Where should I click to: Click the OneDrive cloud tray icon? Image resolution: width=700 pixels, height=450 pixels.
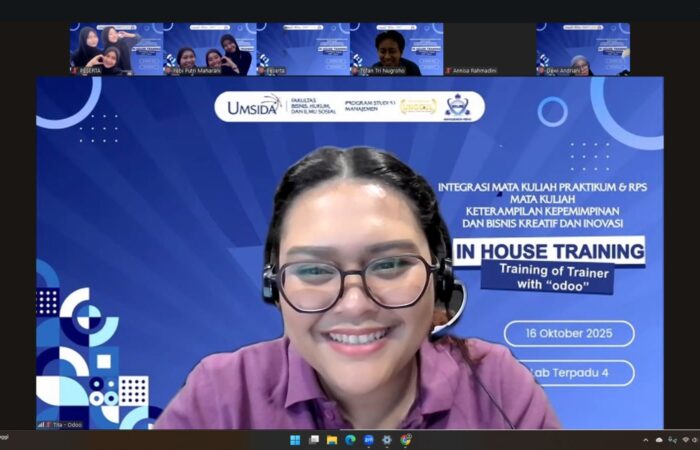(x=659, y=440)
